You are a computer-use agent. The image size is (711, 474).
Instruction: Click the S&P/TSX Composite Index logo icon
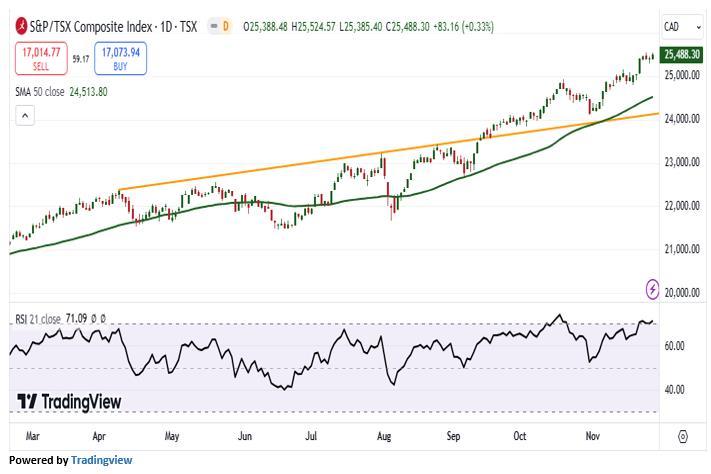(22, 25)
